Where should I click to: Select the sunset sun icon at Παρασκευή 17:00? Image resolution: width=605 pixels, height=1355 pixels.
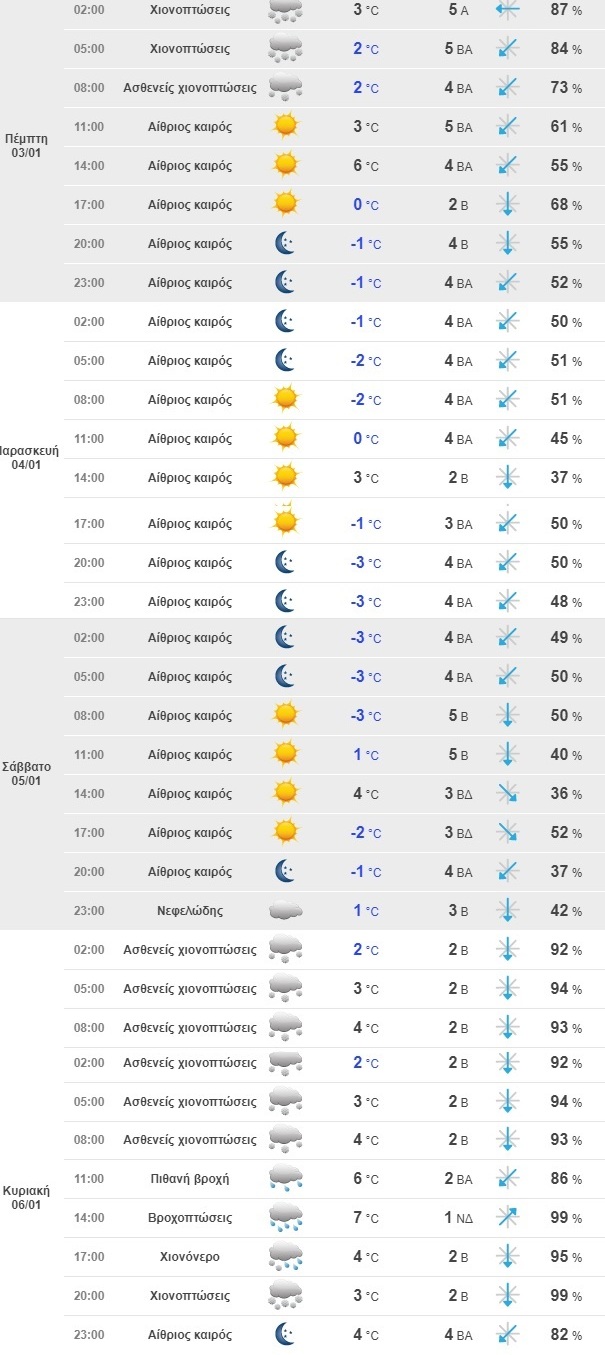(286, 520)
